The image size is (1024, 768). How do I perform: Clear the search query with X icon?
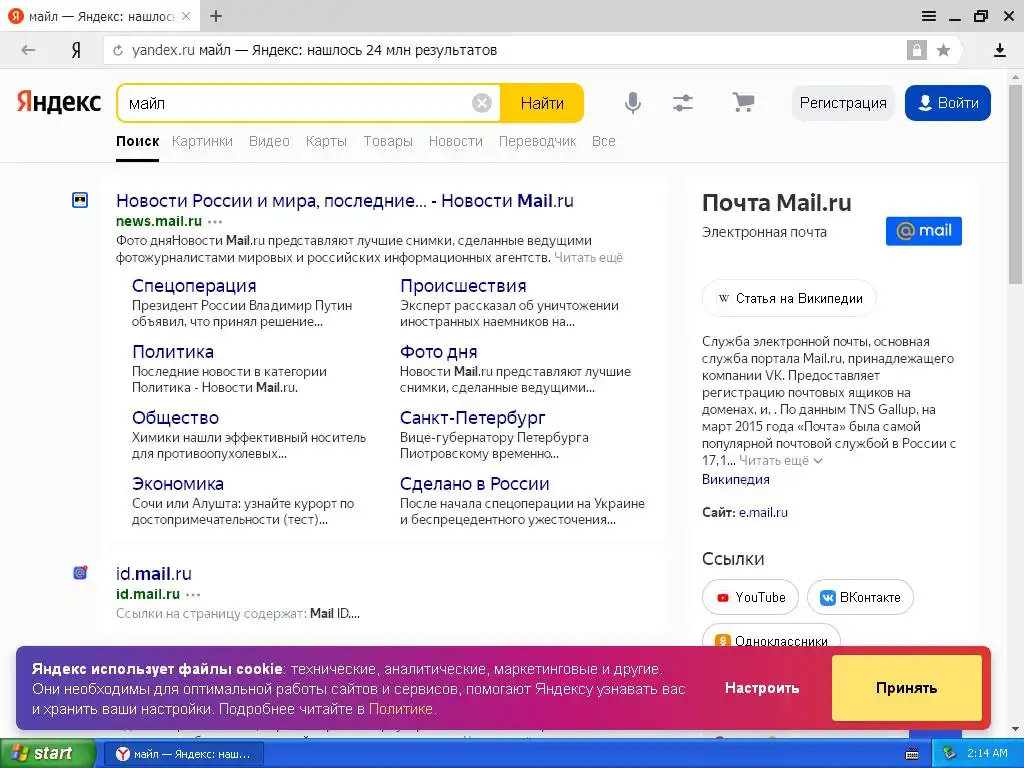tap(482, 103)
